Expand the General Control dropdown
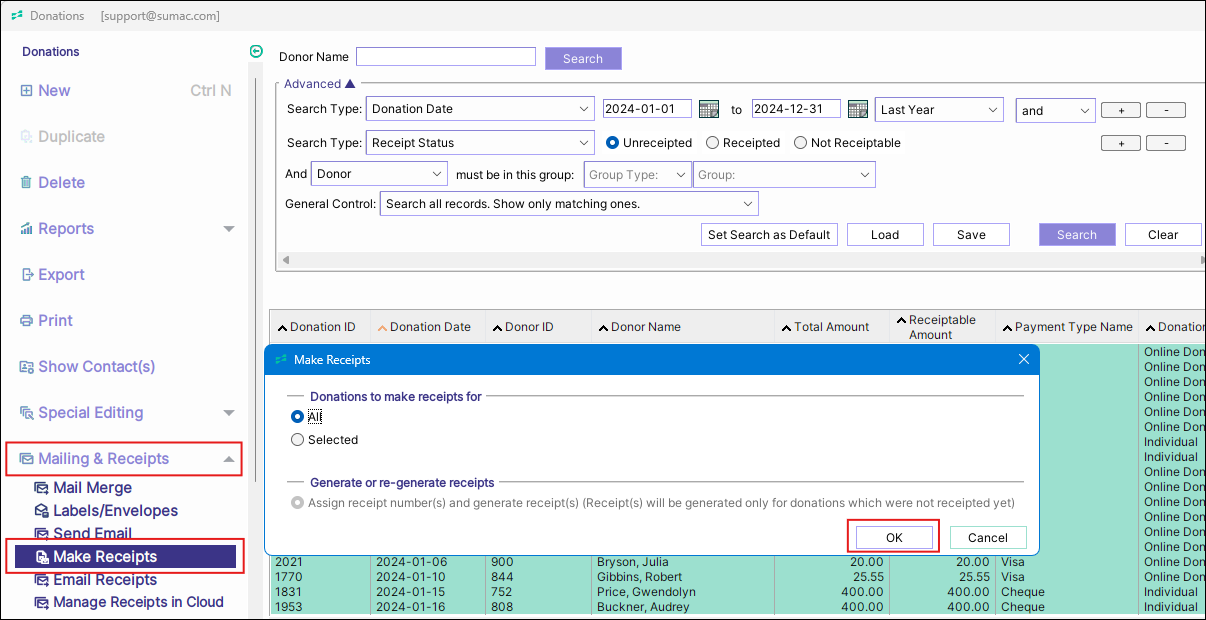1206x620 pixels. click(x=568, y=204)
